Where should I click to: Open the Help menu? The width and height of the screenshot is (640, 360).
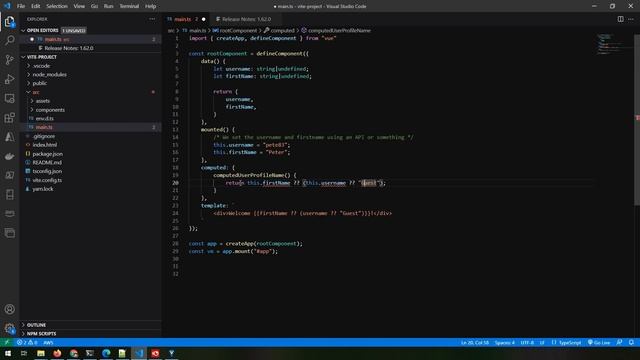click(x=150, y=6)
